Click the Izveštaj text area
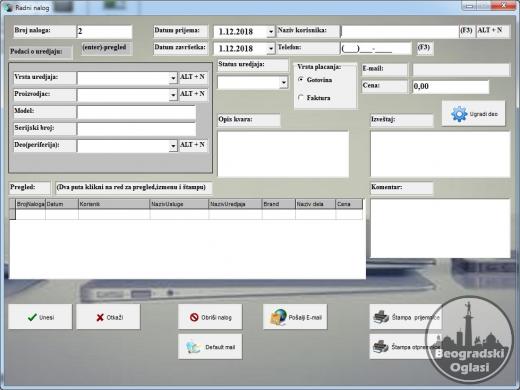520x390 pixels. pyautogui.click(x=440, y=154)
